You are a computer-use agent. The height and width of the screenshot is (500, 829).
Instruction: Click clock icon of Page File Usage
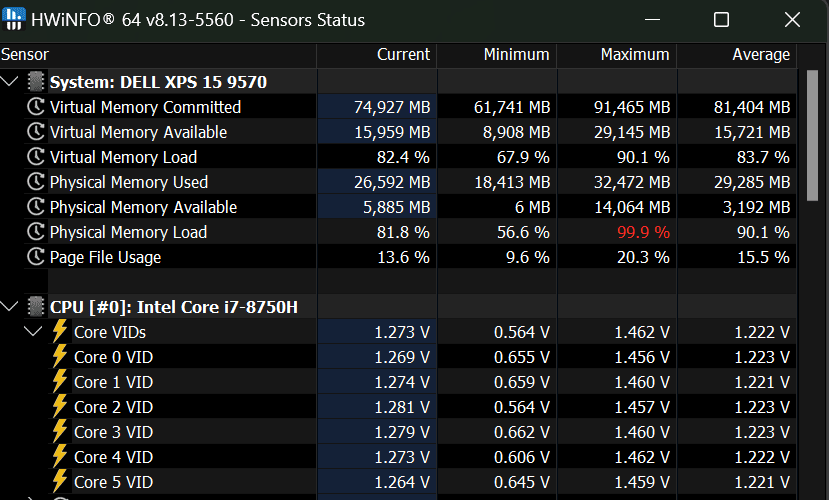tap(36, 257)
